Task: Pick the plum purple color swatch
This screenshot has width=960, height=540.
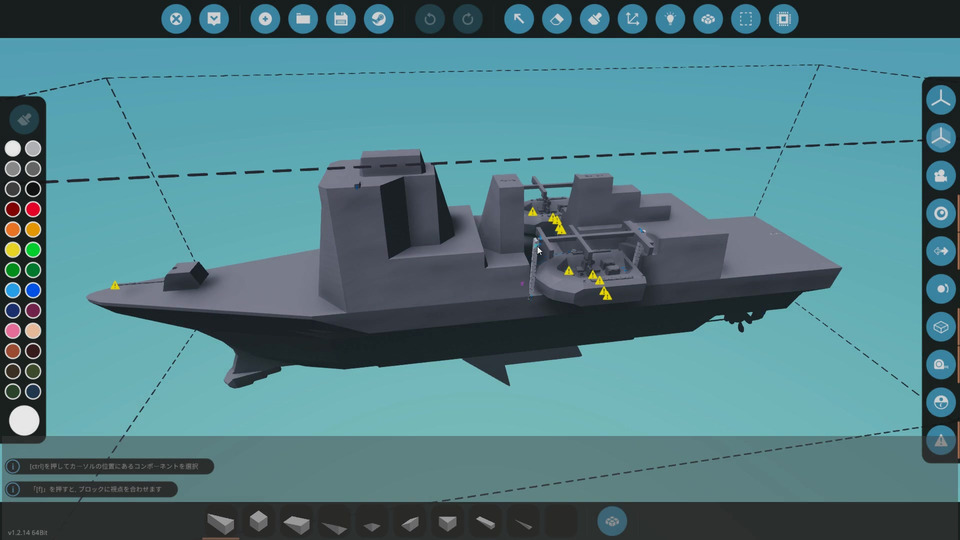Action: [33, 310]
